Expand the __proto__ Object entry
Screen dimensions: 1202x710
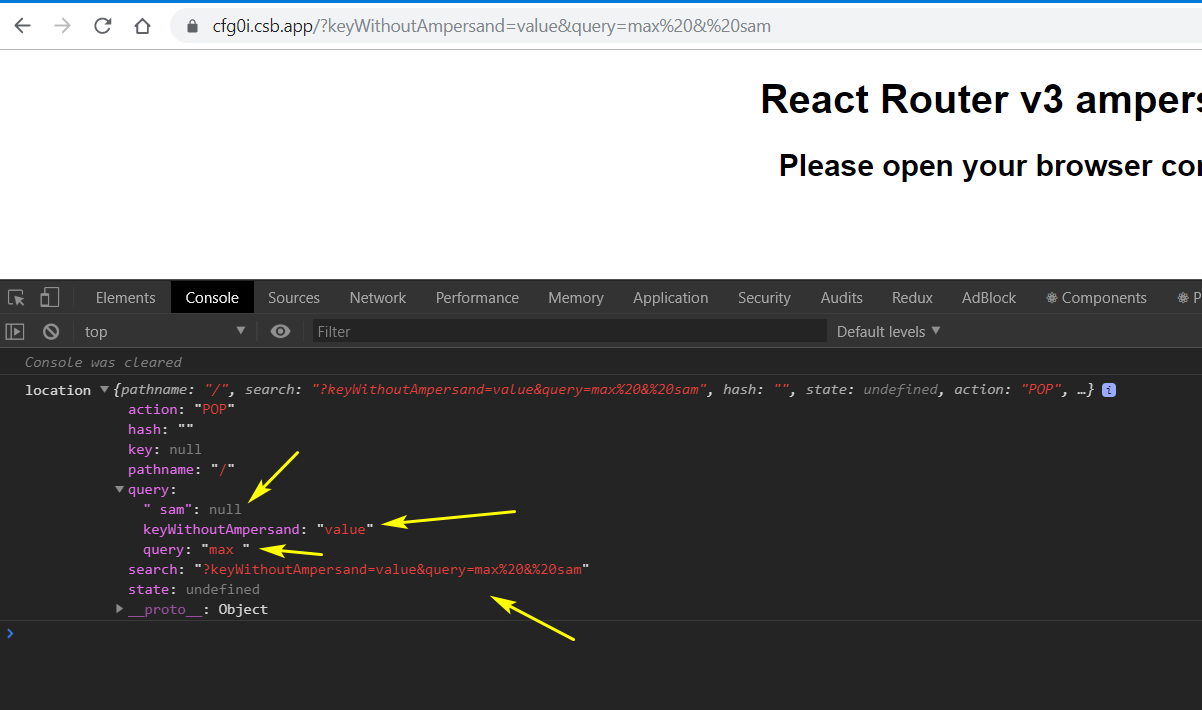pos(119,609)
